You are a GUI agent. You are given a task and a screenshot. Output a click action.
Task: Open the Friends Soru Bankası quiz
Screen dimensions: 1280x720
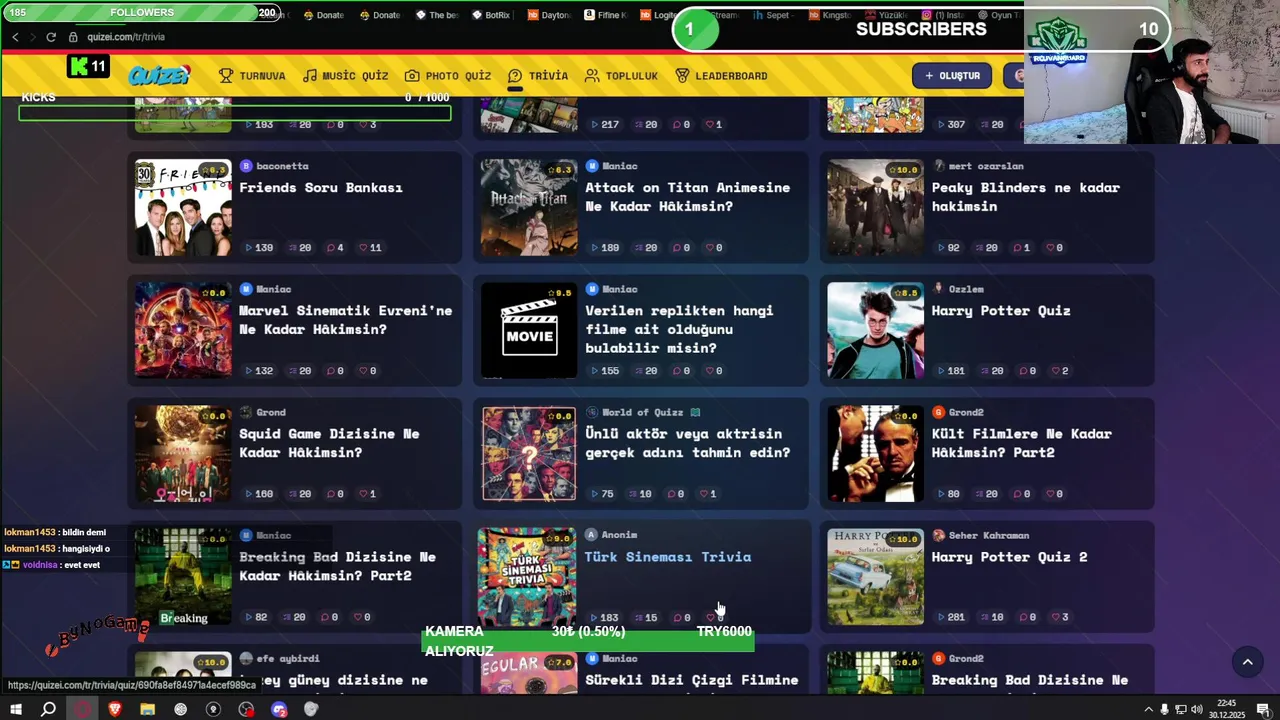tap(320, 188)
